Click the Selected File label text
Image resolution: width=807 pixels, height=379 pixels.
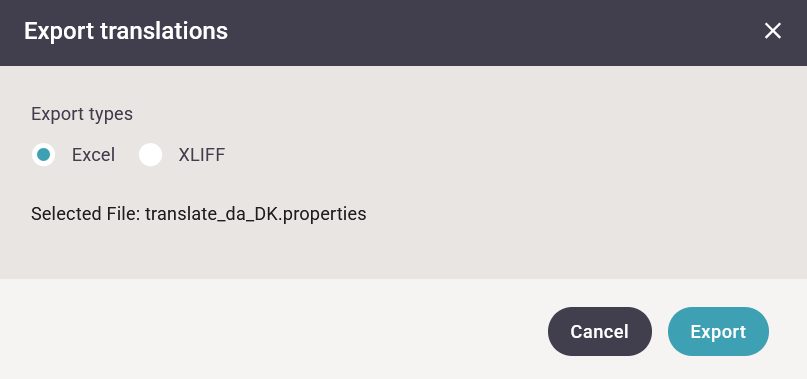coord(85,214)
